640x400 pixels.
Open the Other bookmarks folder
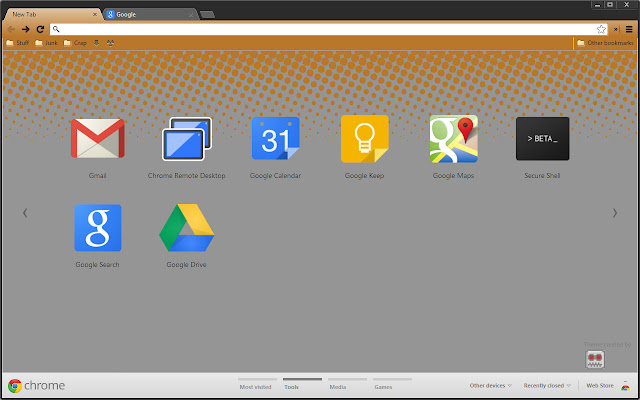click(605, 43)
